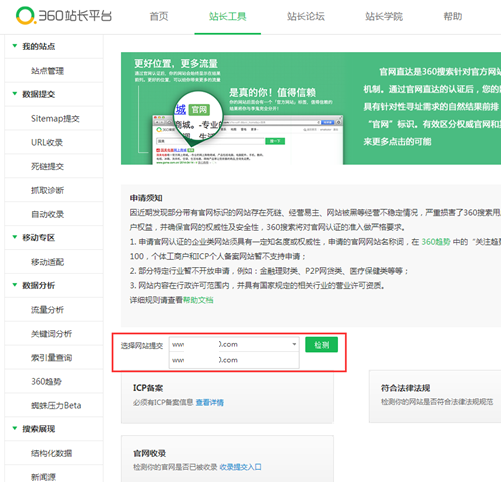Click the green 检测 button

[321, 345]
